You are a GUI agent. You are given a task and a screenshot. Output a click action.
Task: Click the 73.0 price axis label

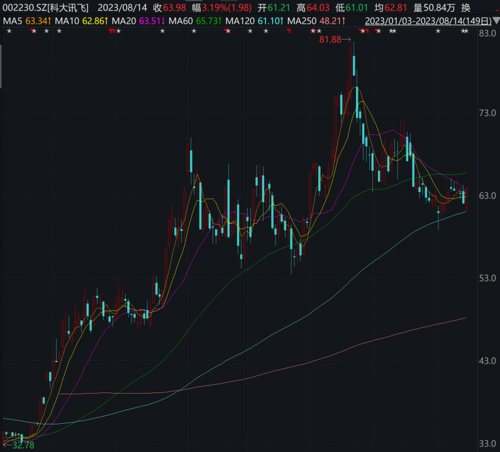488,113
